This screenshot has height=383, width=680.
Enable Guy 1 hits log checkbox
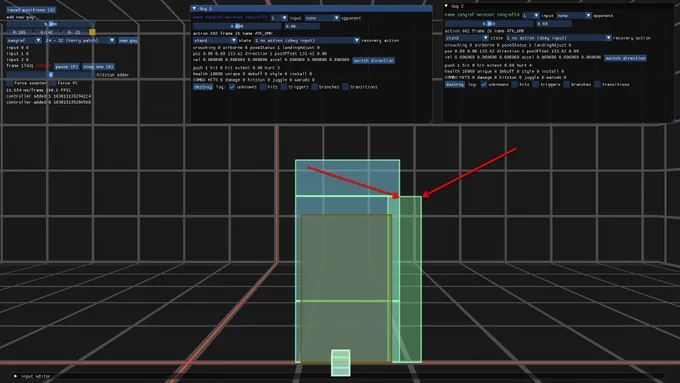tap(263, 87)
